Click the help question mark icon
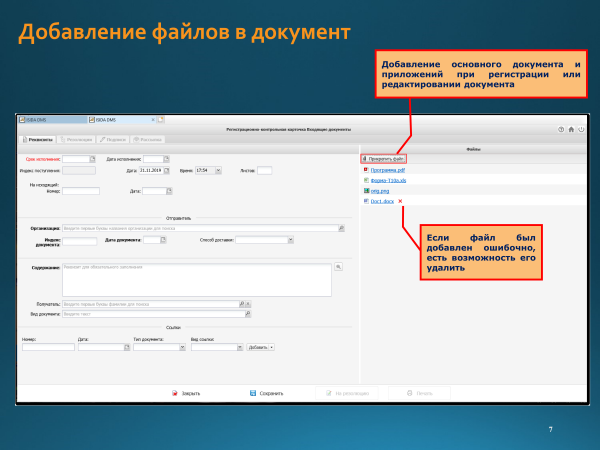 click(561, 130)
